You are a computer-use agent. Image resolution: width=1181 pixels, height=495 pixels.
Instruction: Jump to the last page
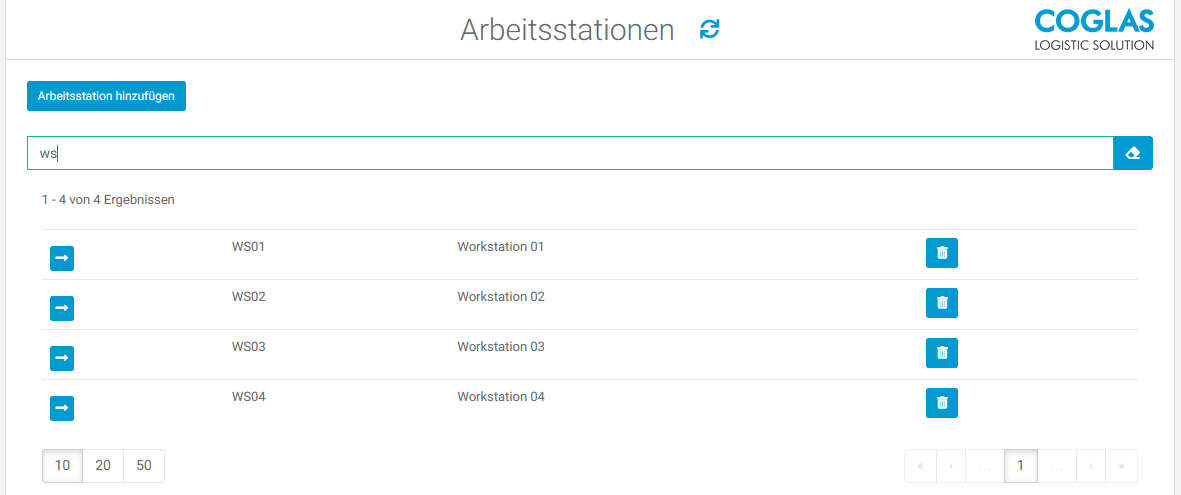(1121, 465)
